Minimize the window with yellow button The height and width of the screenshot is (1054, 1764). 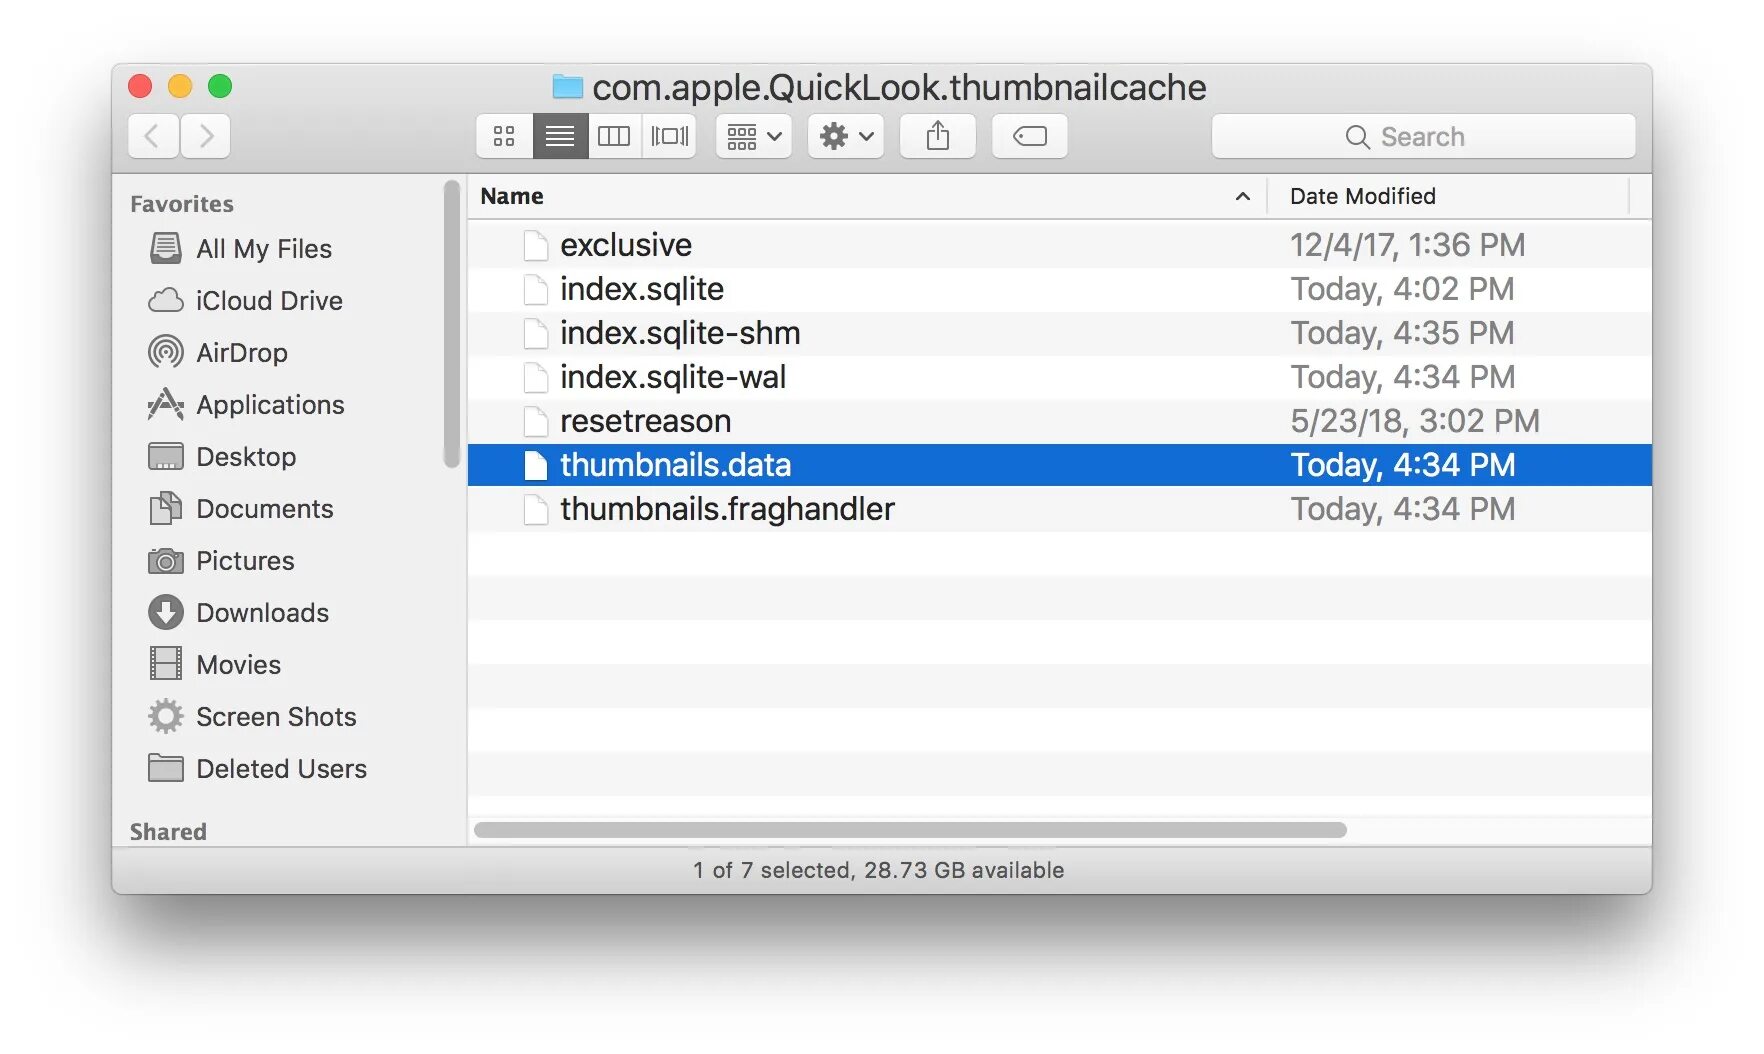180,86
